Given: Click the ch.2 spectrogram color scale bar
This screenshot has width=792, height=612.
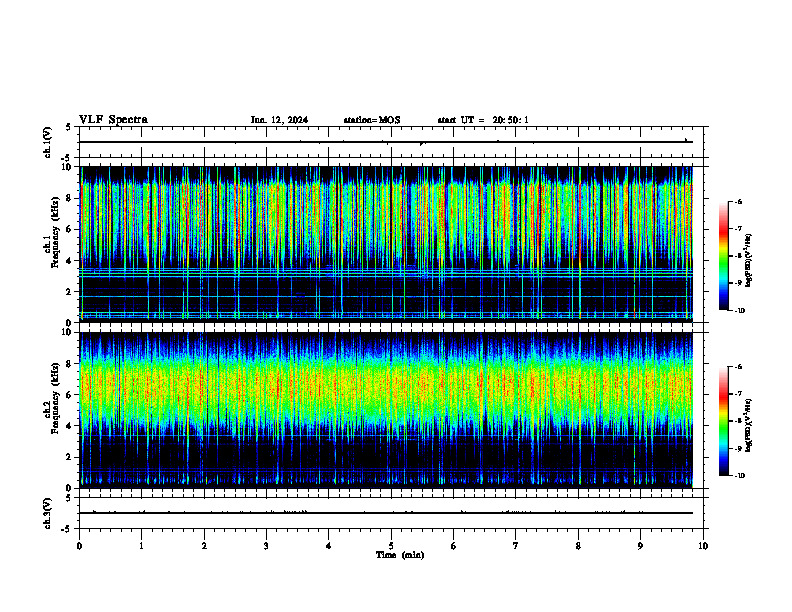Looking at the screenshot, I should pyautogui.click(x=724, y=421).
